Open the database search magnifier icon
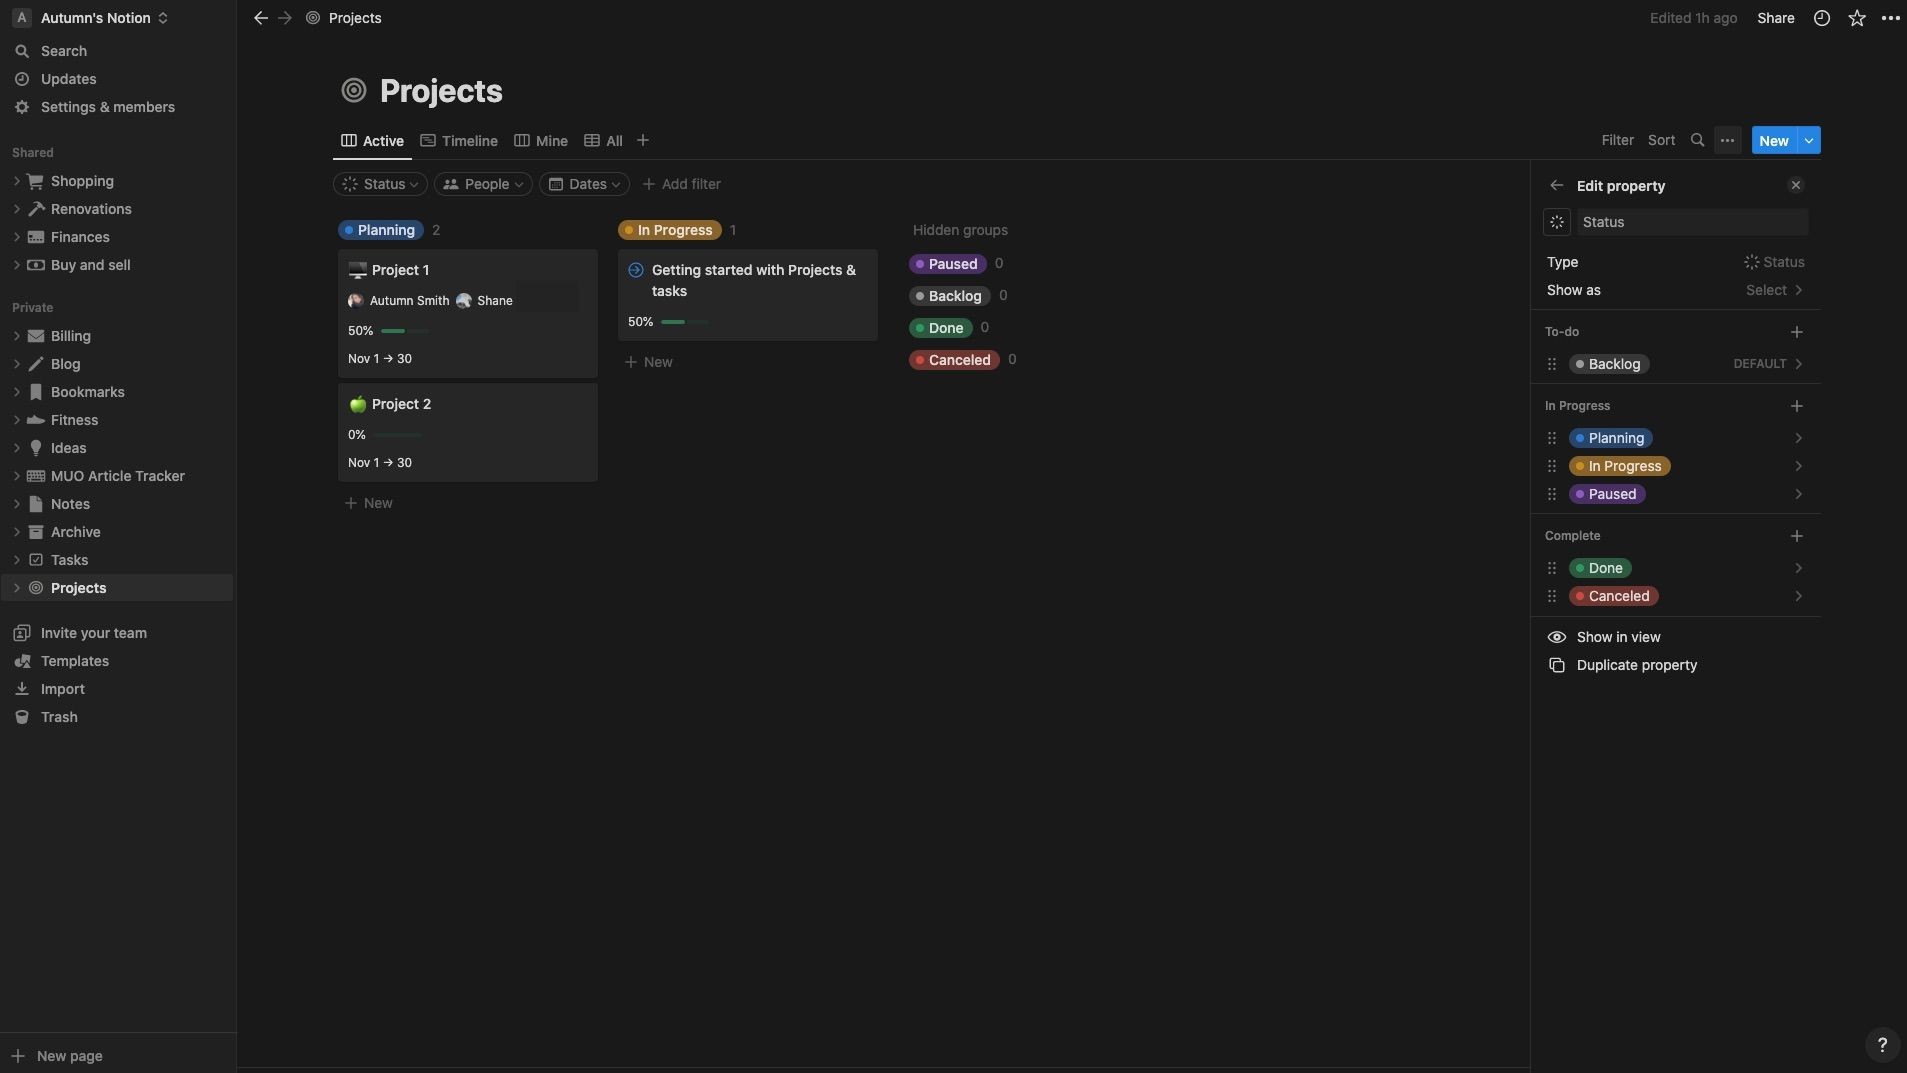 [1697, 140]
